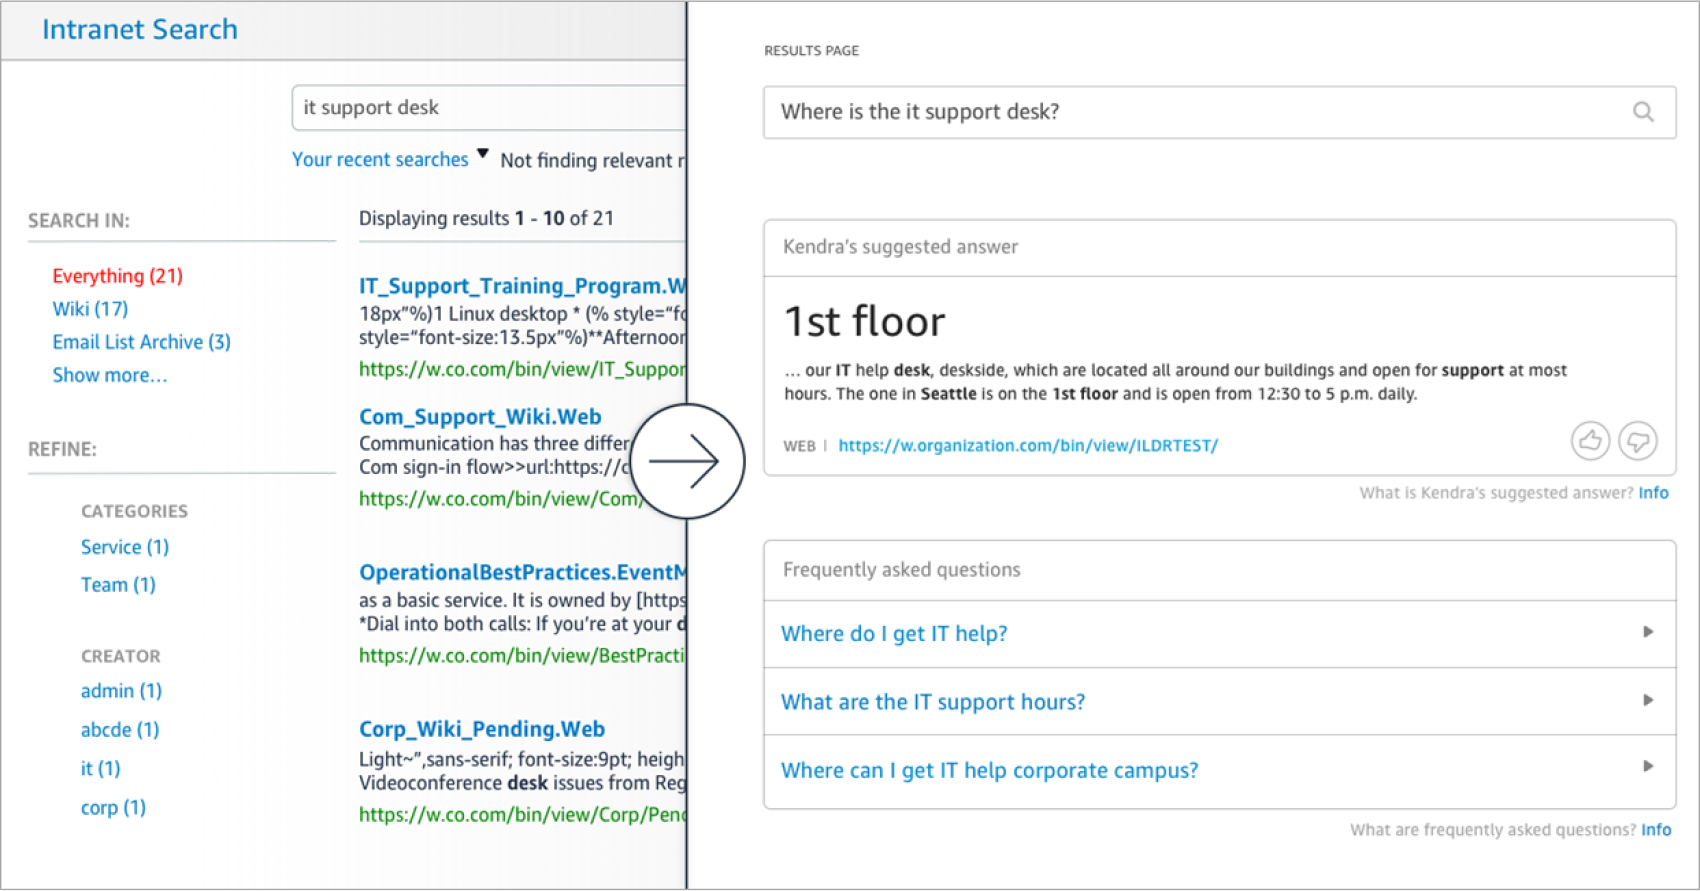Expand 'What are the IT support hours?' question
1700x891 pixels.
932,701
